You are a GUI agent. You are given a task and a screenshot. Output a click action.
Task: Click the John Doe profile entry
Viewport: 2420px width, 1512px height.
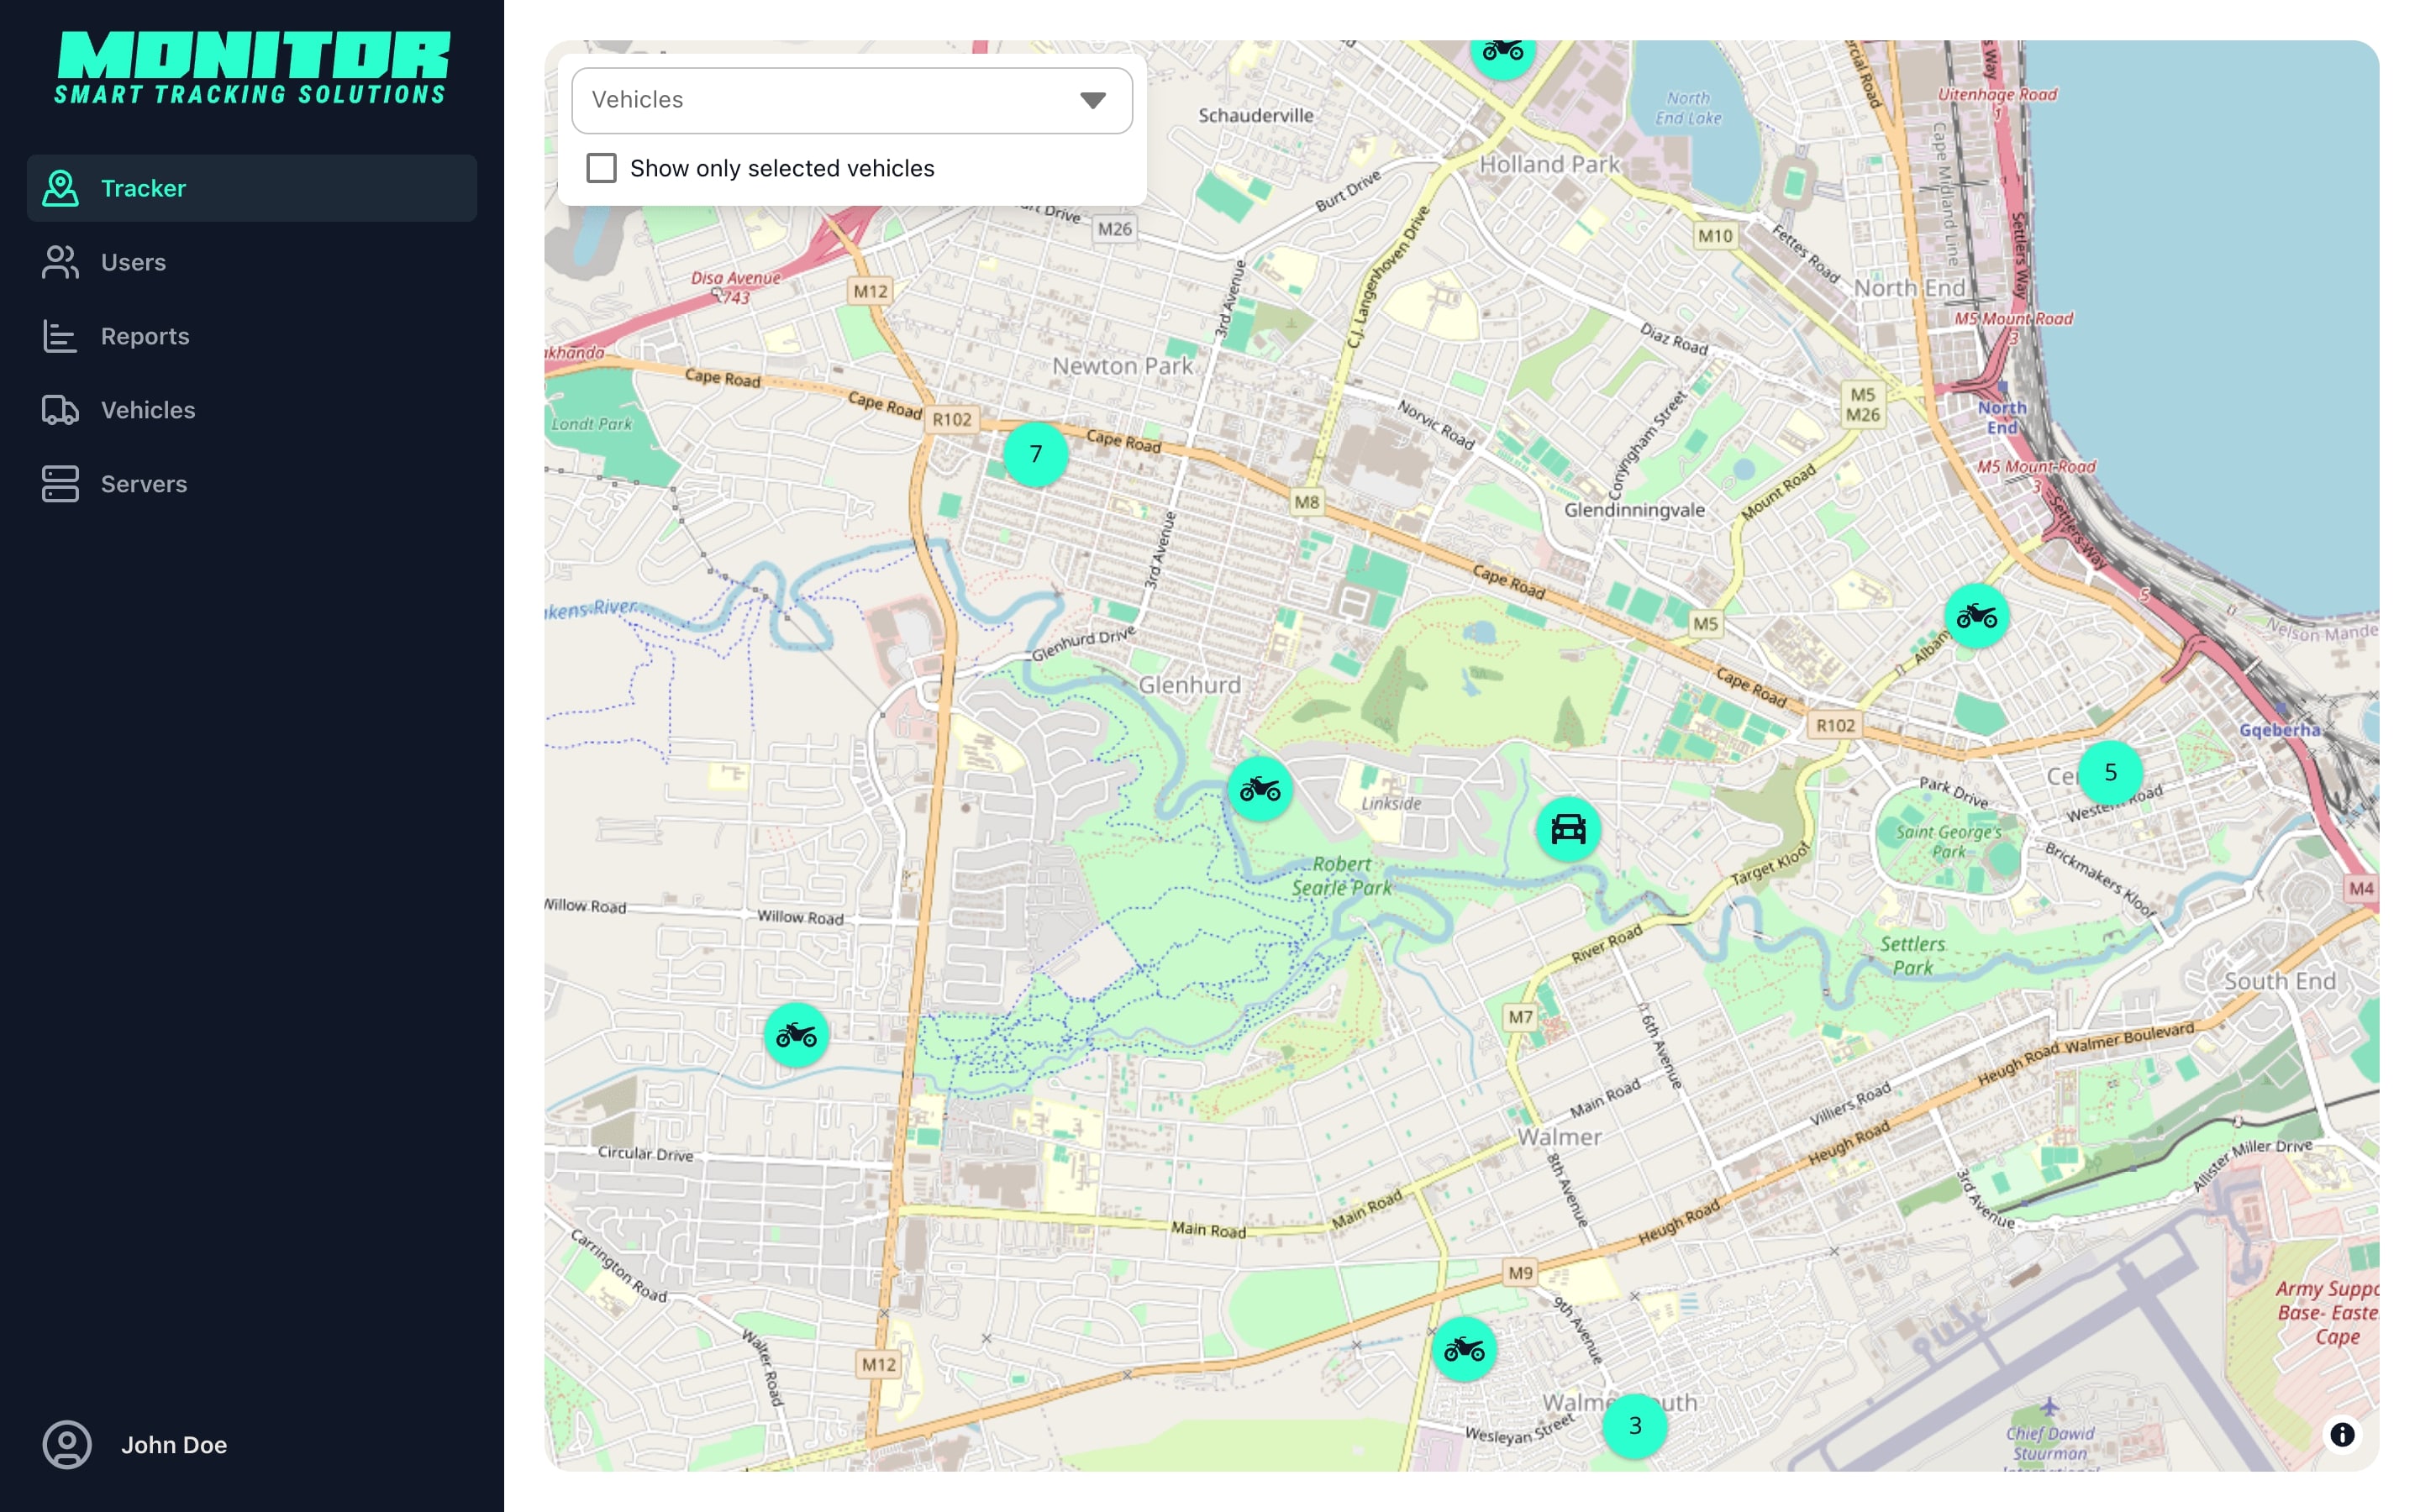click(175, 1444)
